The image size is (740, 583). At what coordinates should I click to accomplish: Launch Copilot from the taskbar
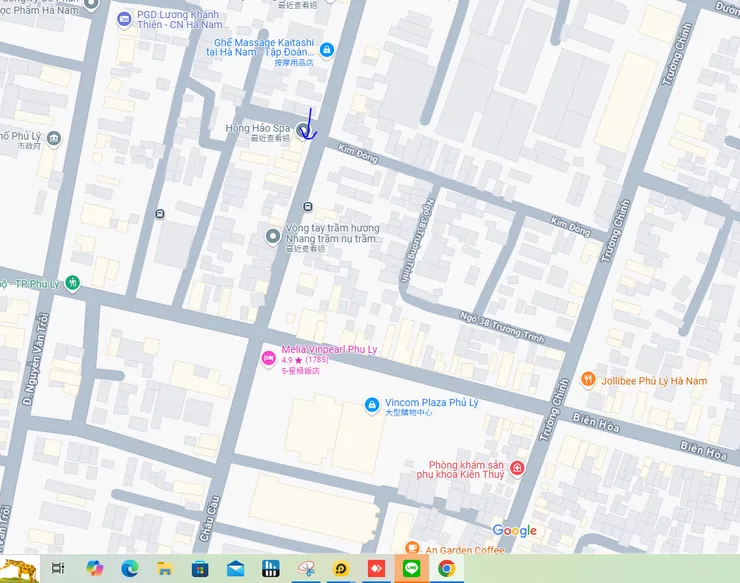[94, 568]
